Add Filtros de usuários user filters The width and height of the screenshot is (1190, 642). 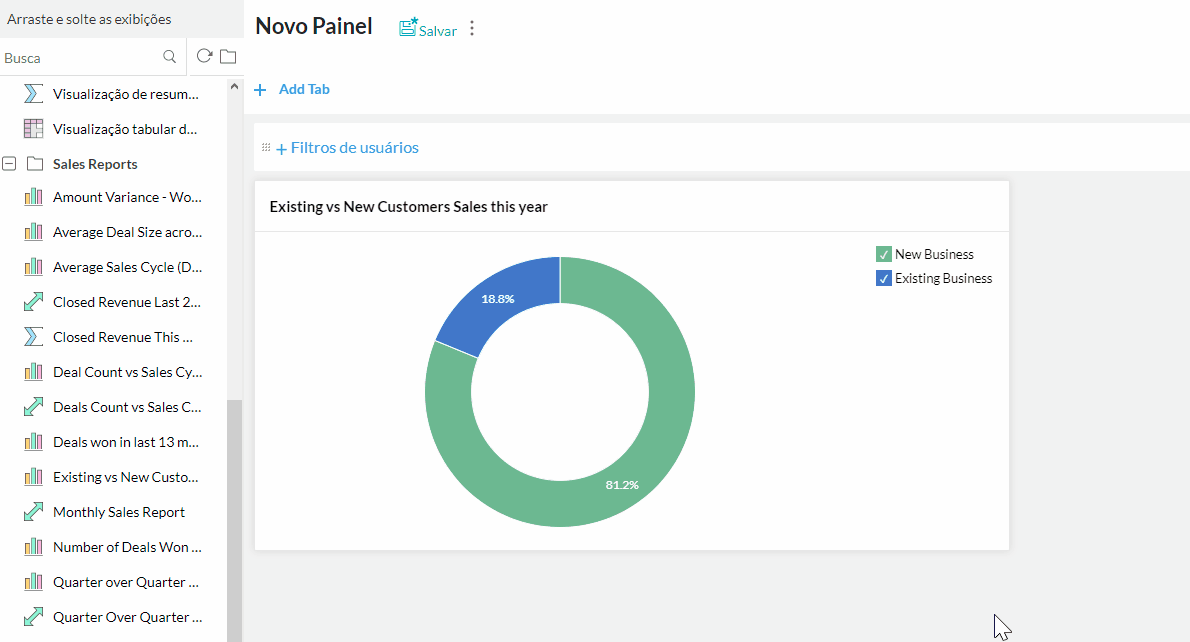pos(348,148)
